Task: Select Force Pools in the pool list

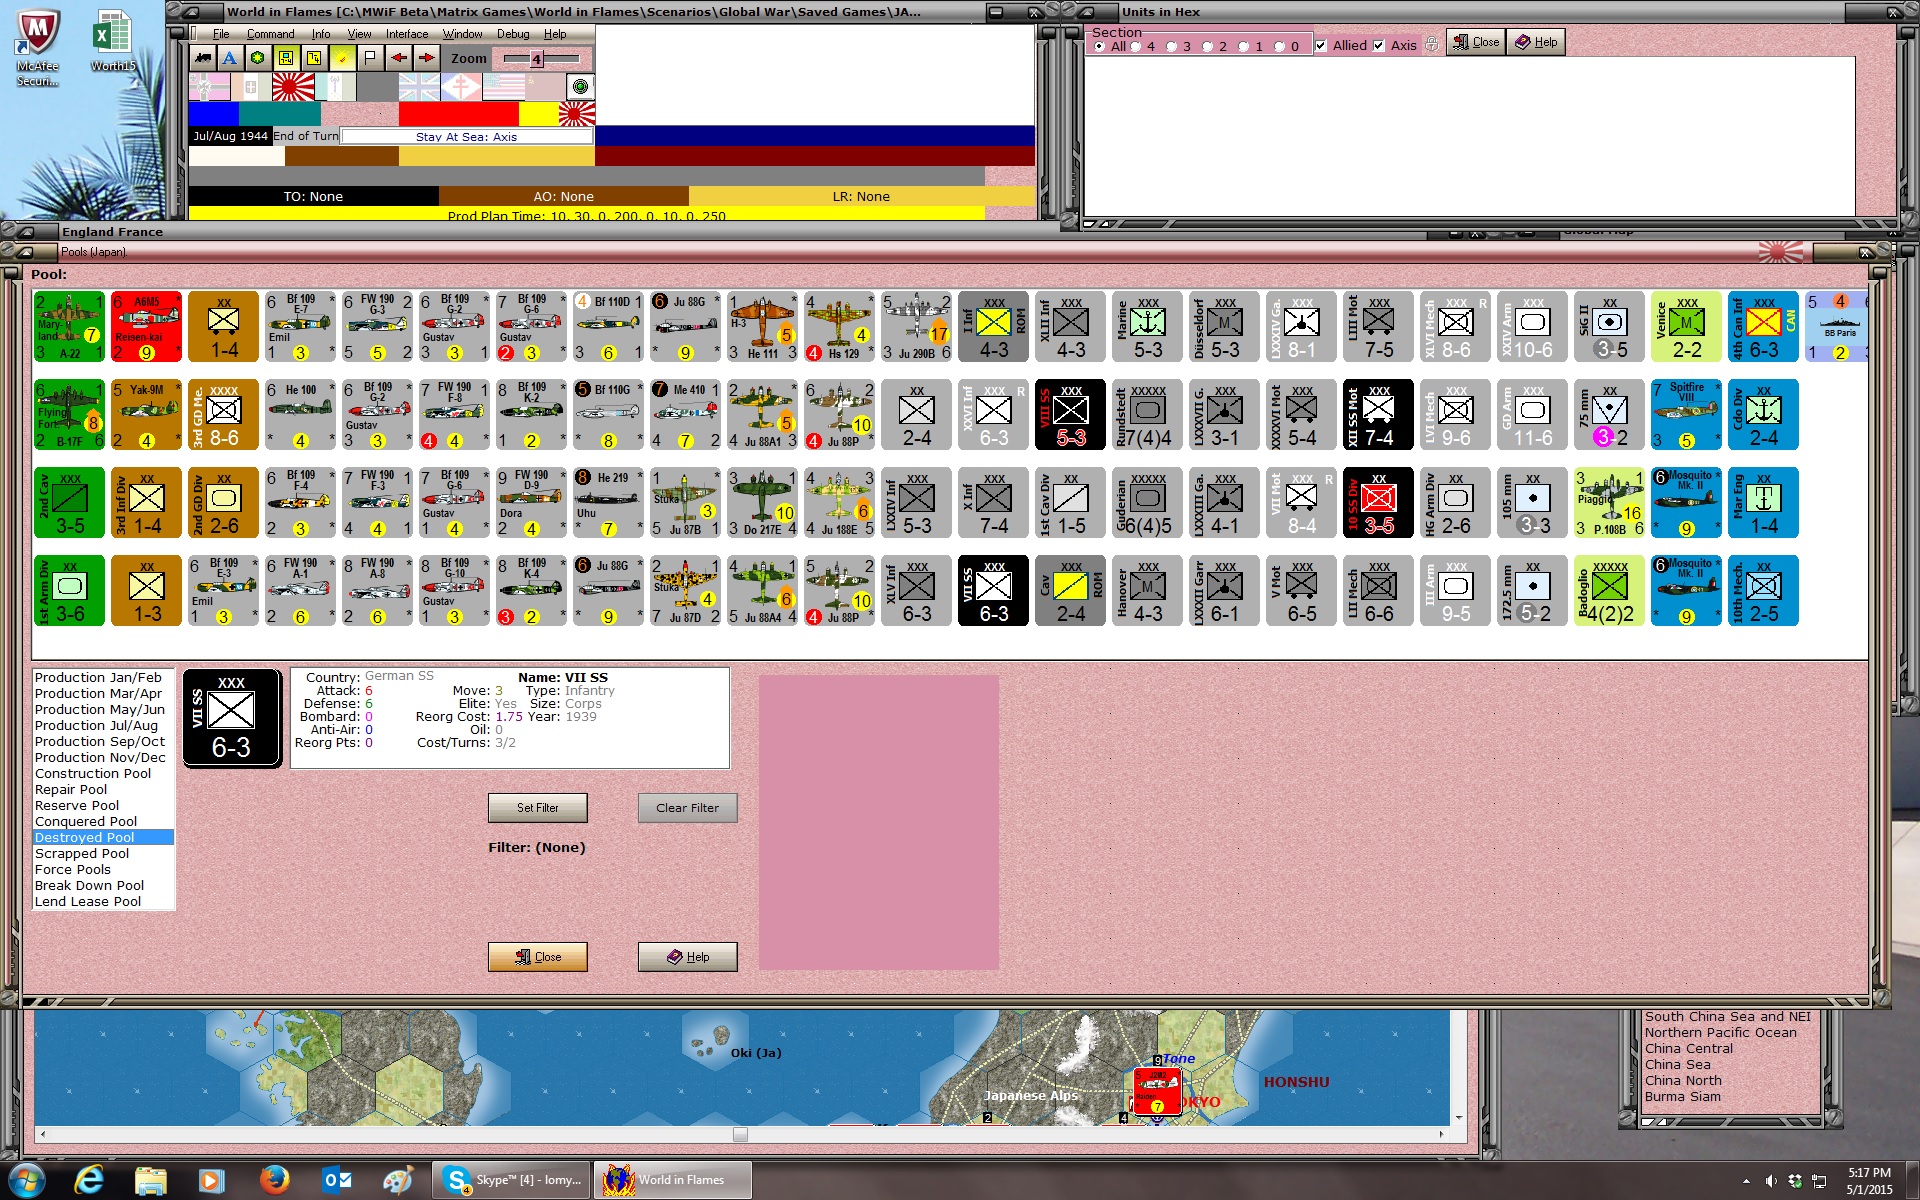Action: point(73,870)
